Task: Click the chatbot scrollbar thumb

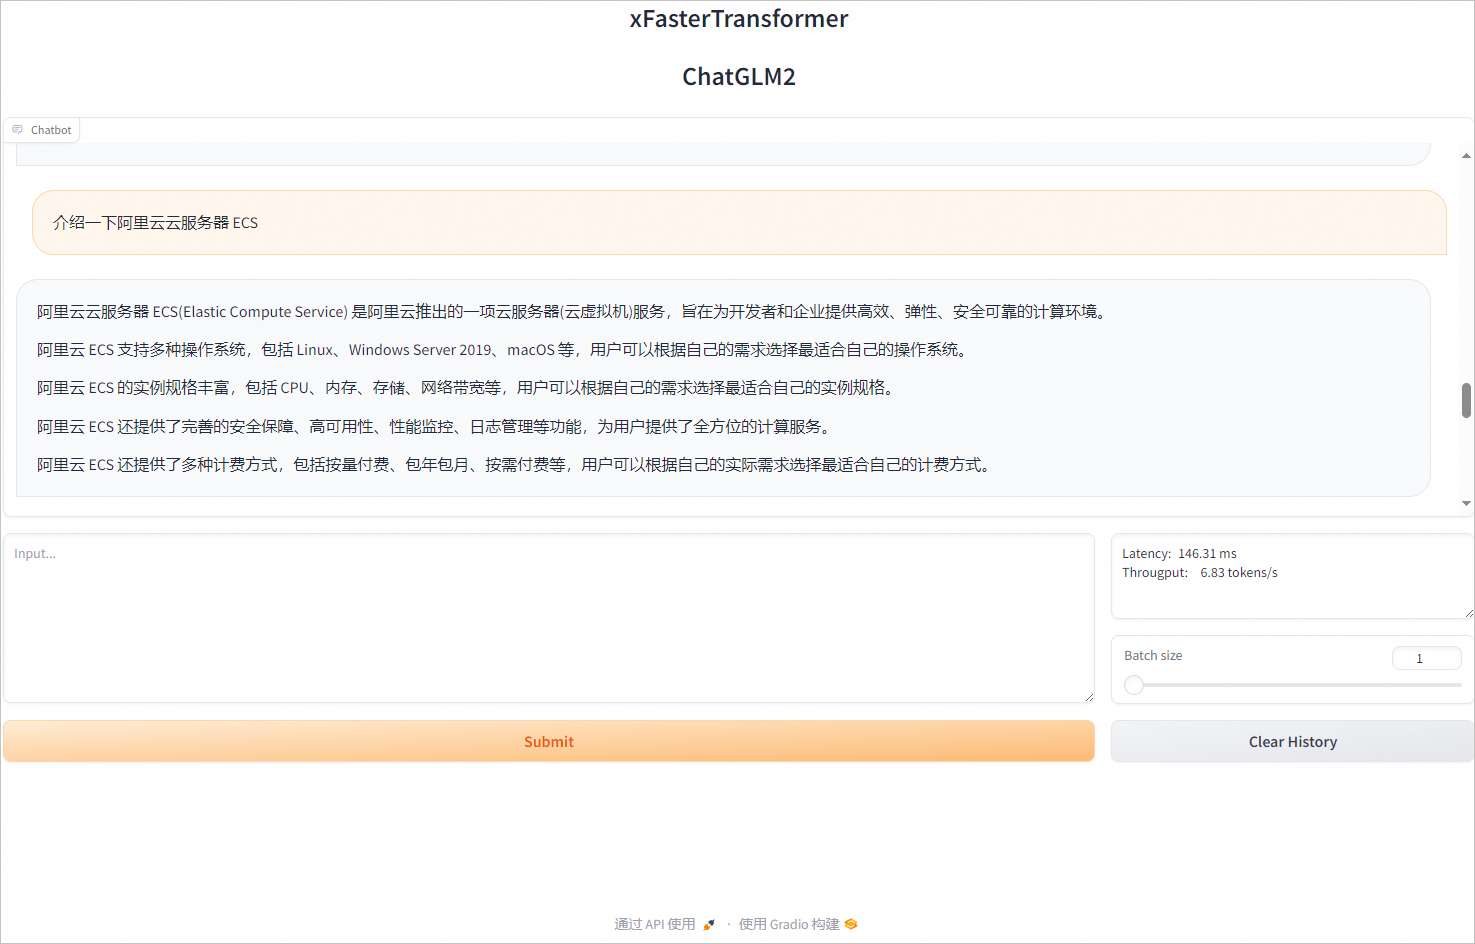Action: [x=1466, y=400]
